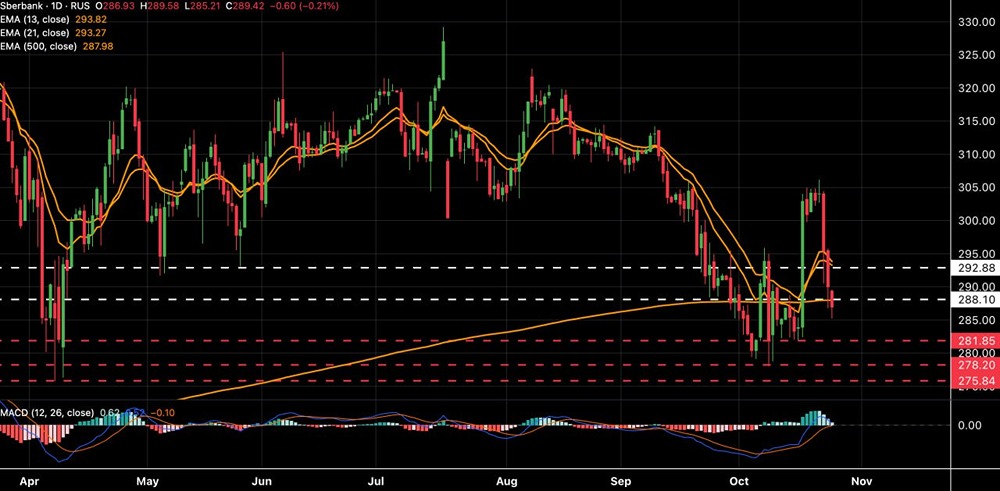
Task: Select the EMA (500, close) indicator legend
Action: coord(40,47)
